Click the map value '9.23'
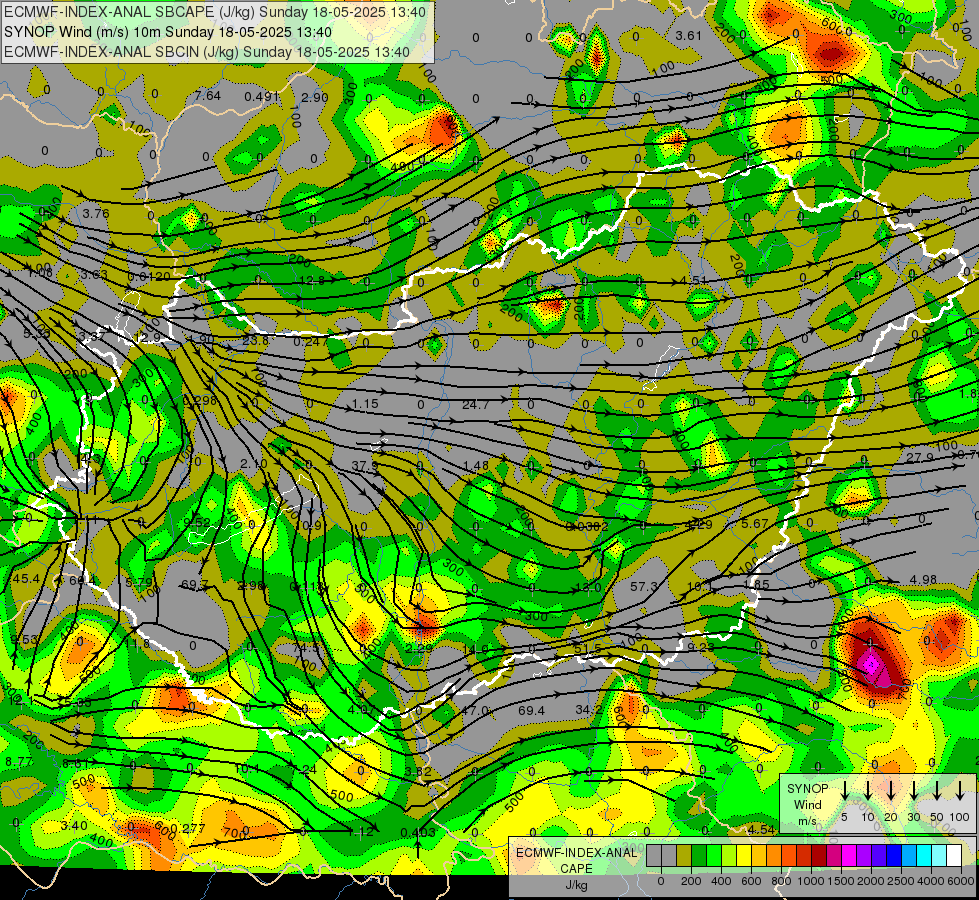Image resolution: width=979 pixels, height=900 pixels. pyautogui.click(x=701, y=648)
